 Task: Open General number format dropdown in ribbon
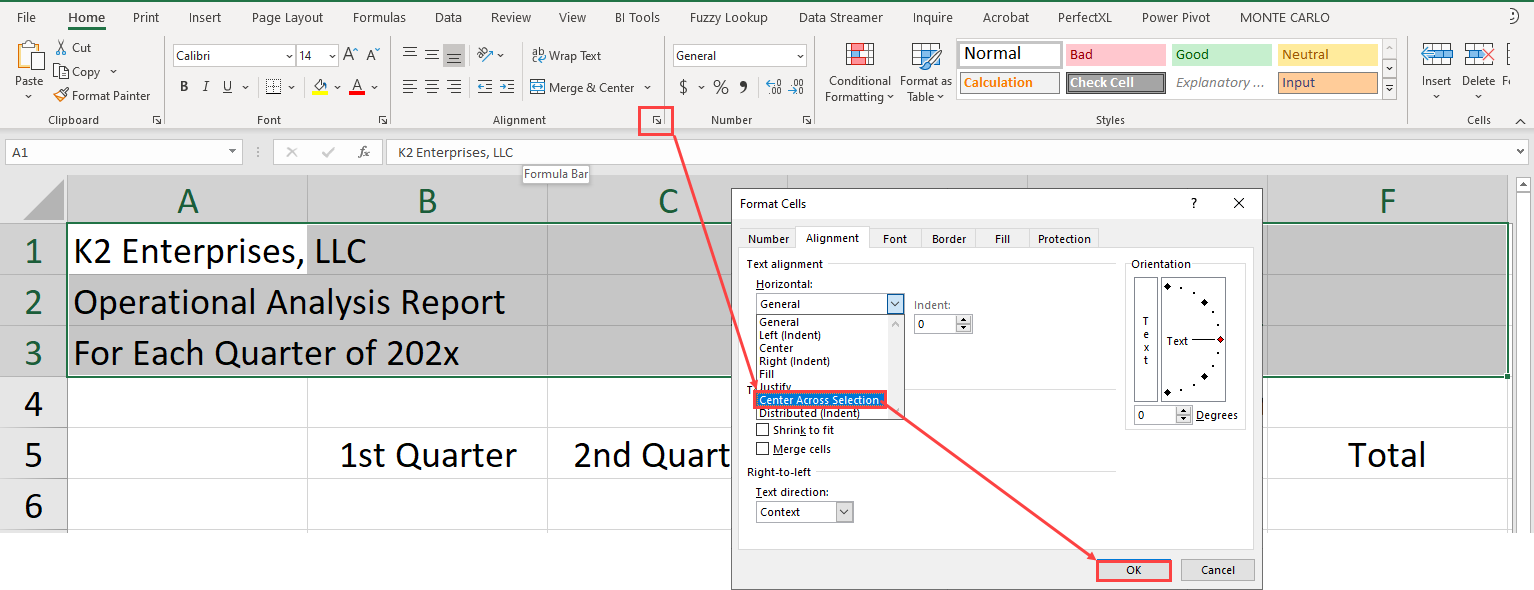coord(800,56)
